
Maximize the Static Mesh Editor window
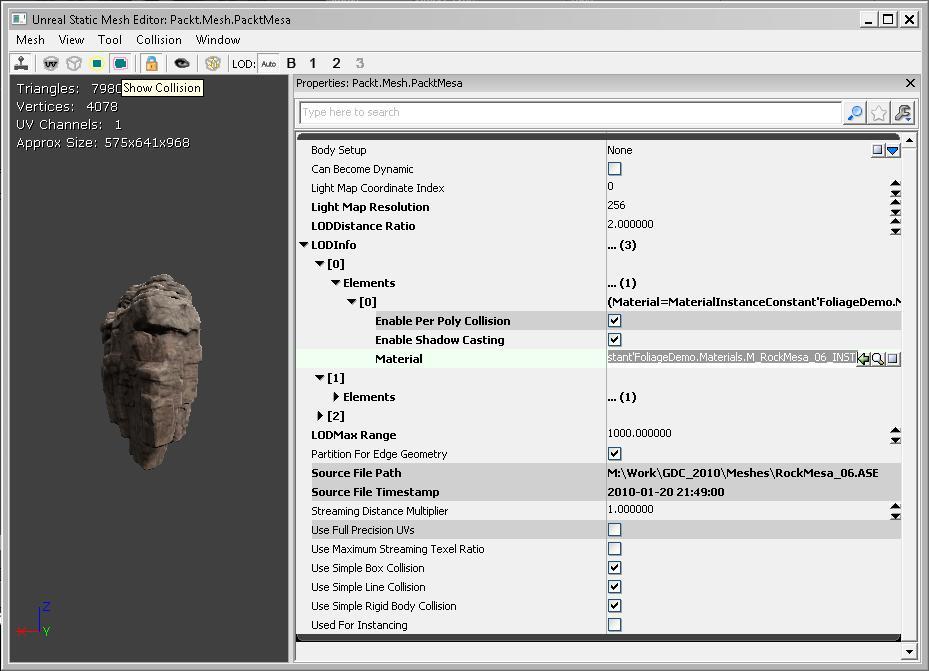[888, 20]
